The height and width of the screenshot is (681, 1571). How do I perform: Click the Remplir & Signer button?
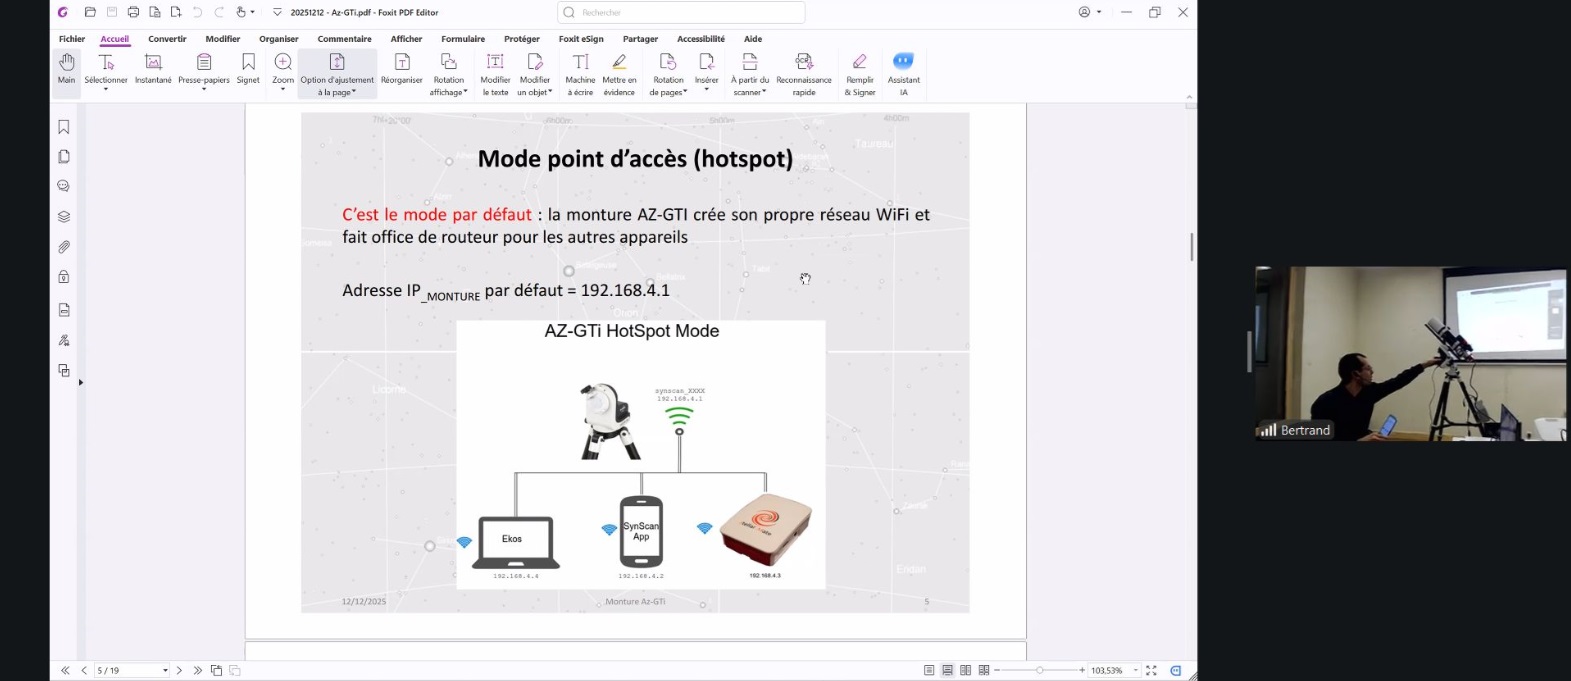coord(859,69)
